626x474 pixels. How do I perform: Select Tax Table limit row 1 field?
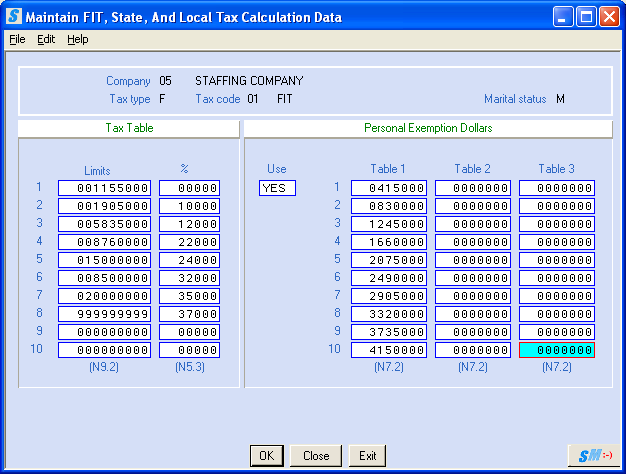(x=104, y=188)
